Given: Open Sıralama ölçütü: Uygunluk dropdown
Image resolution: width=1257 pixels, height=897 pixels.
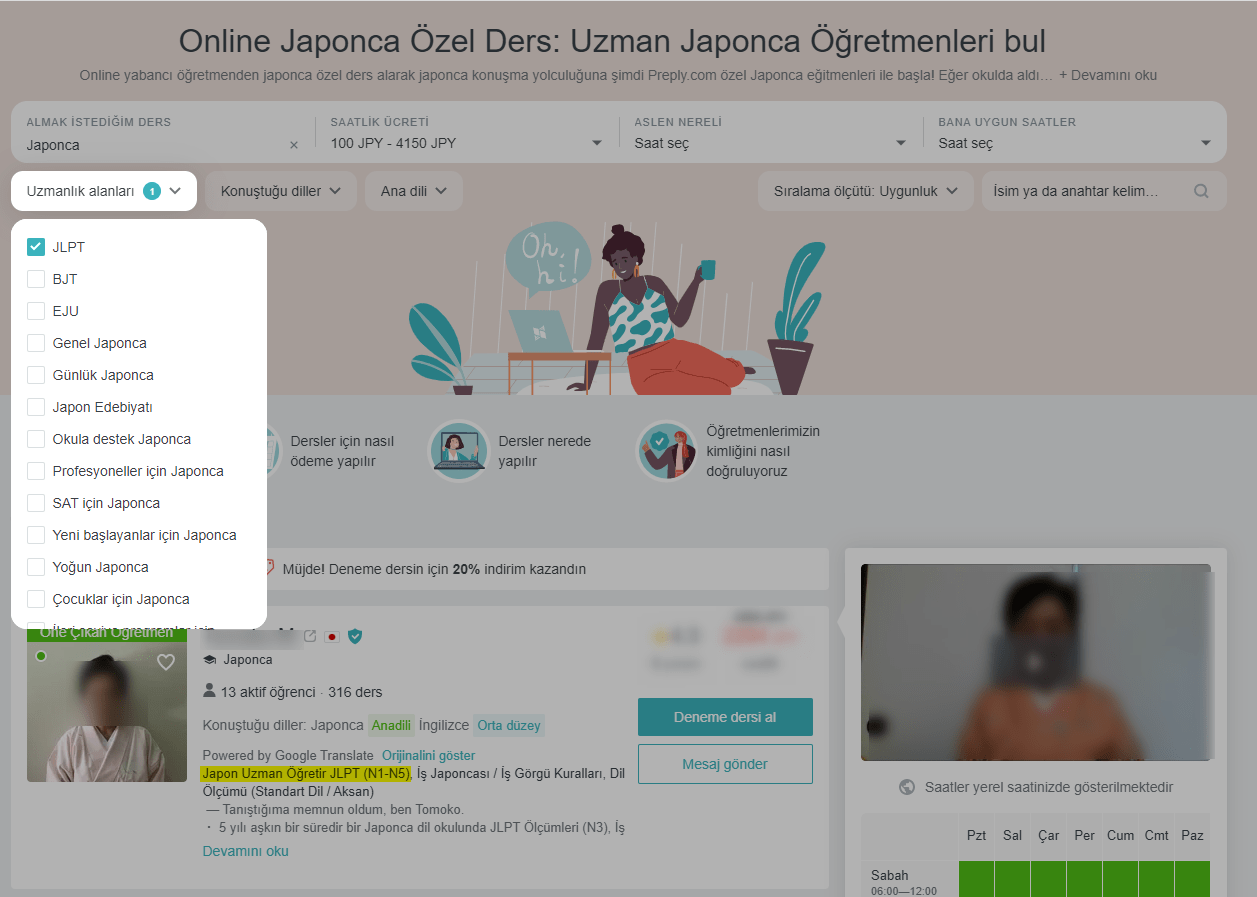Looking at the screenshot, I should coord(866,191).
